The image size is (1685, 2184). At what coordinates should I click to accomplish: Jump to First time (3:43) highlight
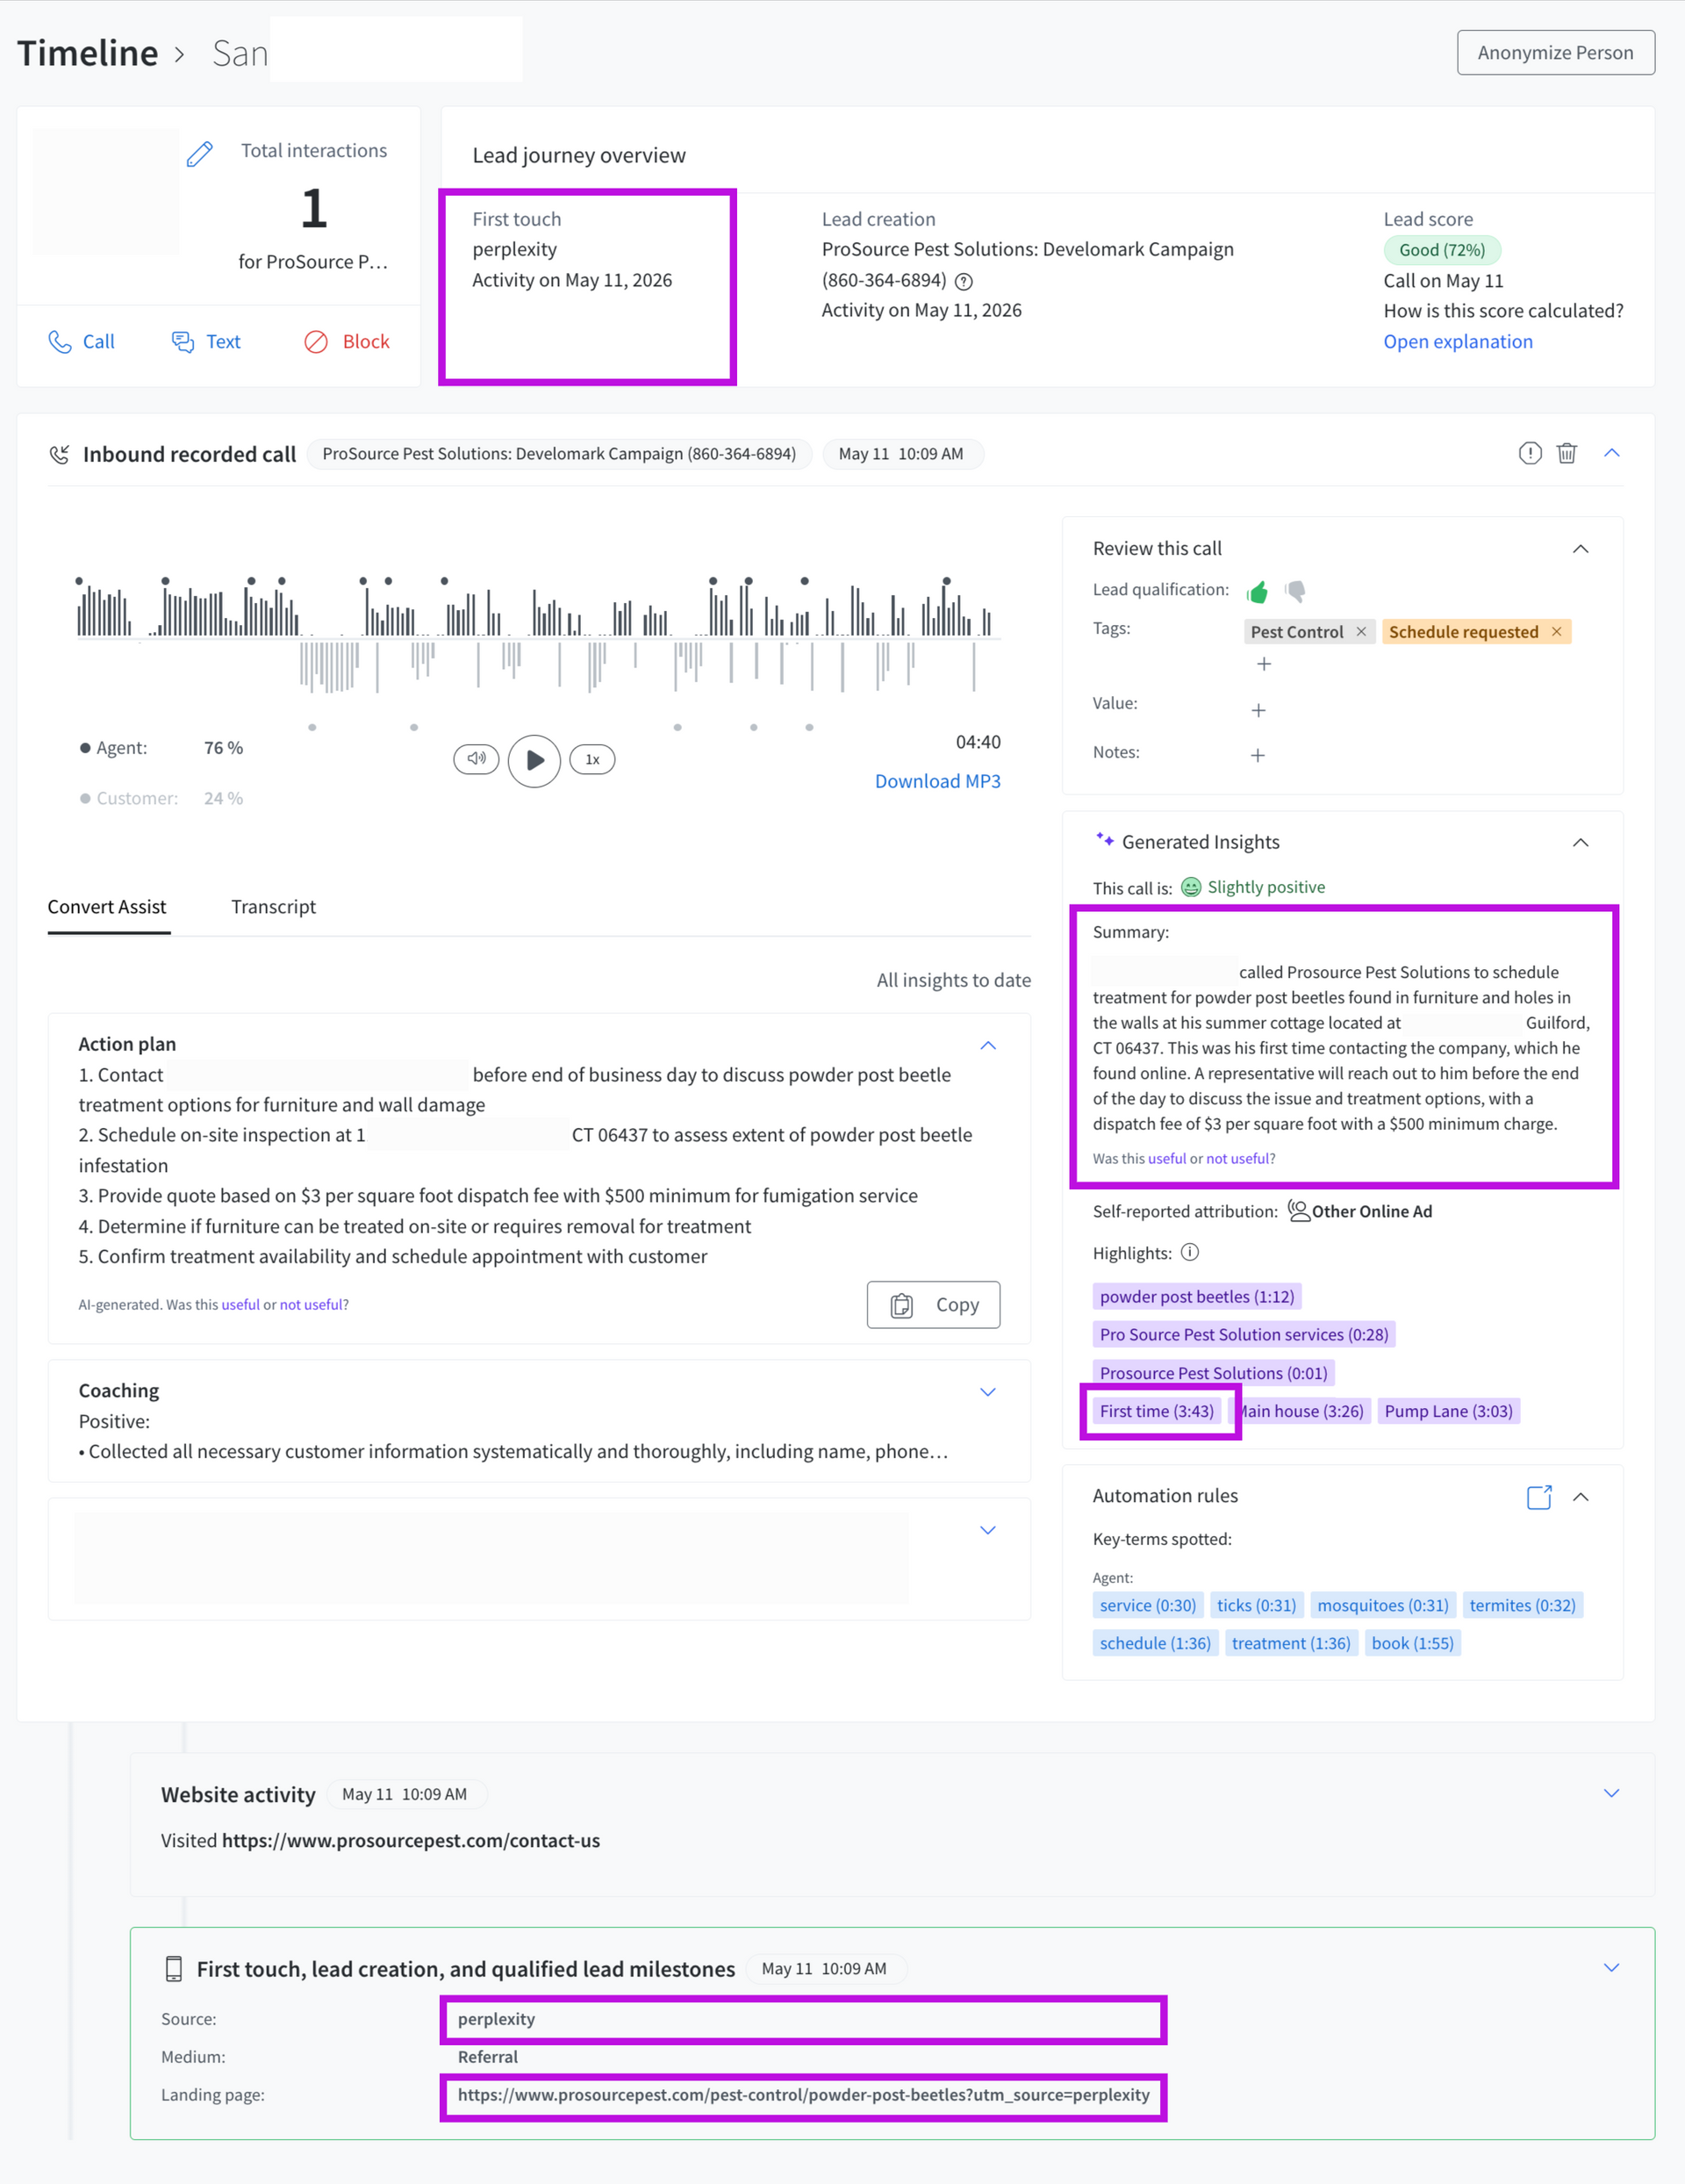point(1156,1411)
